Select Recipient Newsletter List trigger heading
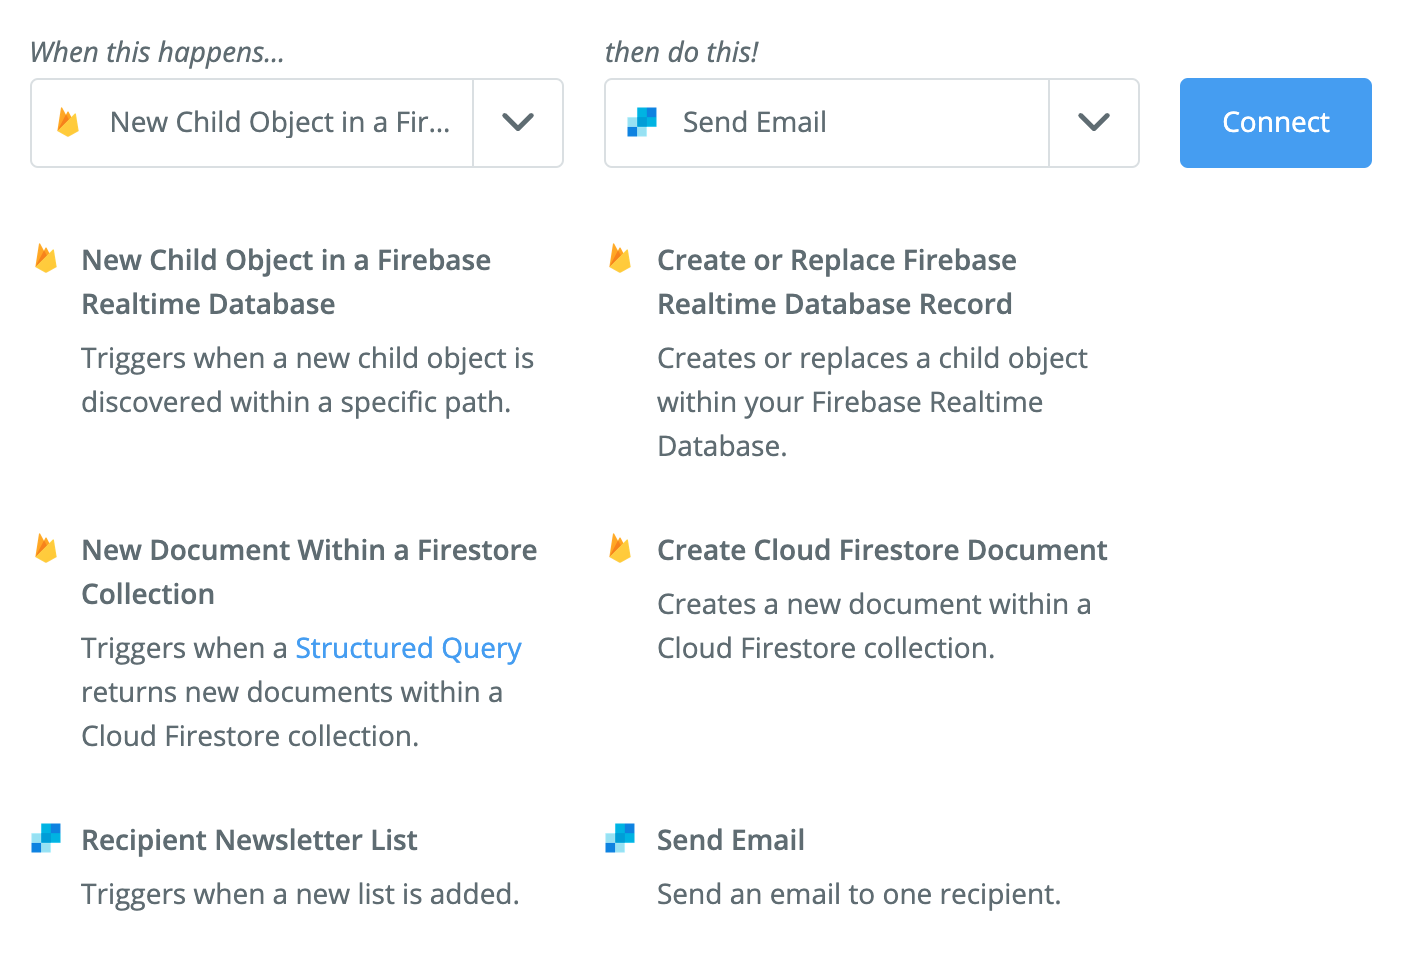 click(249, 840)
